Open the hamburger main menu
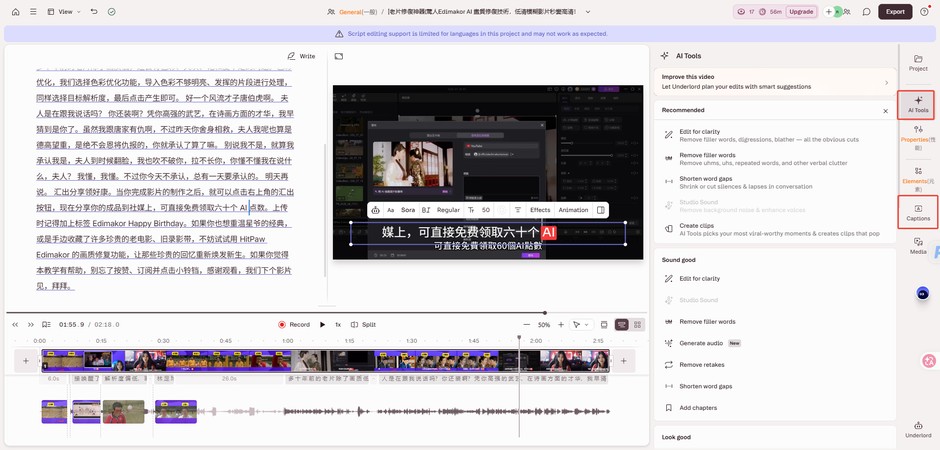The width and height of the screenshot is (940, 450). [x=33, y=11]
